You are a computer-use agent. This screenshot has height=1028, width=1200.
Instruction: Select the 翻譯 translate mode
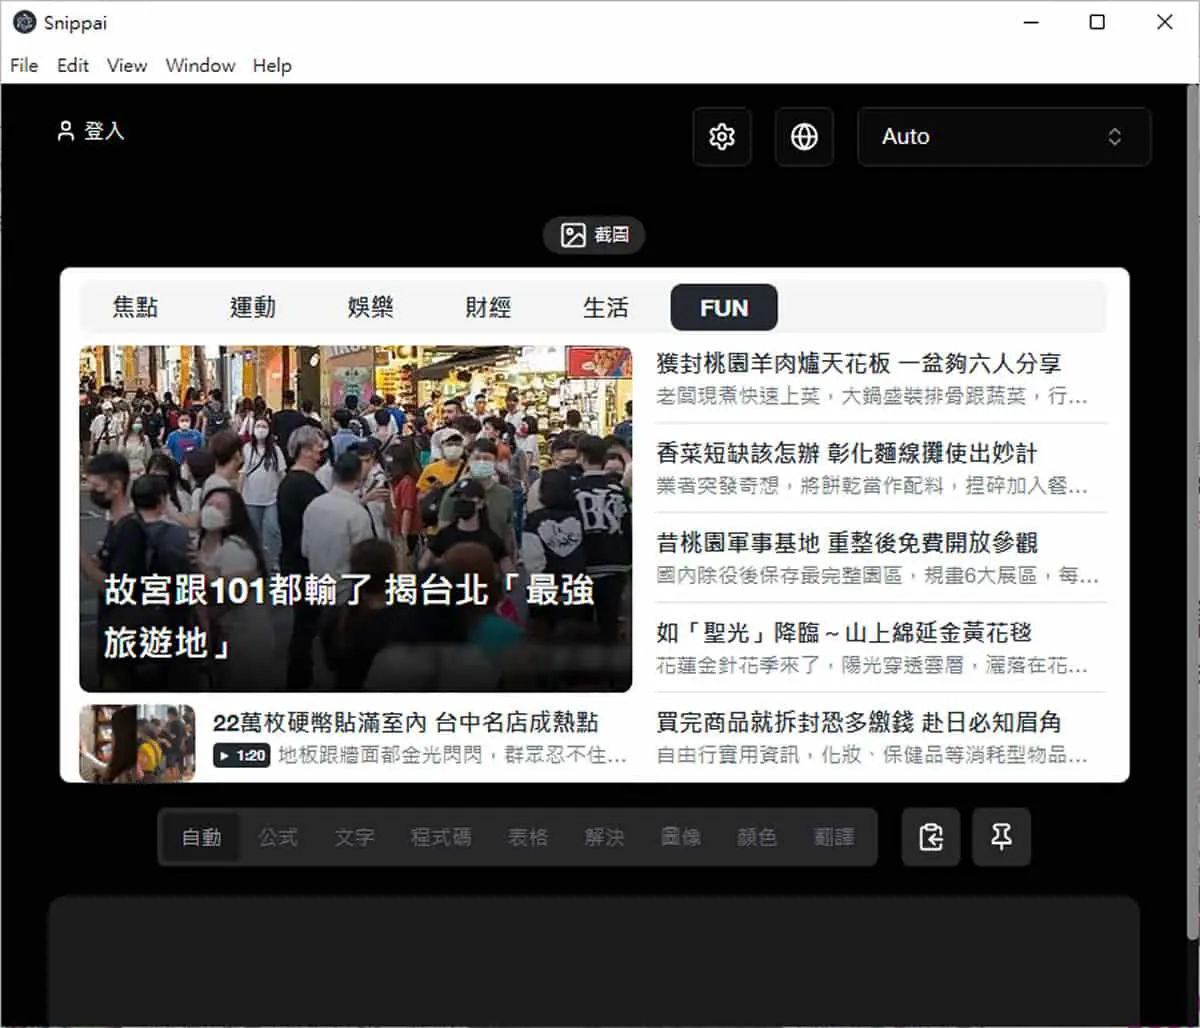coord(834,837)
